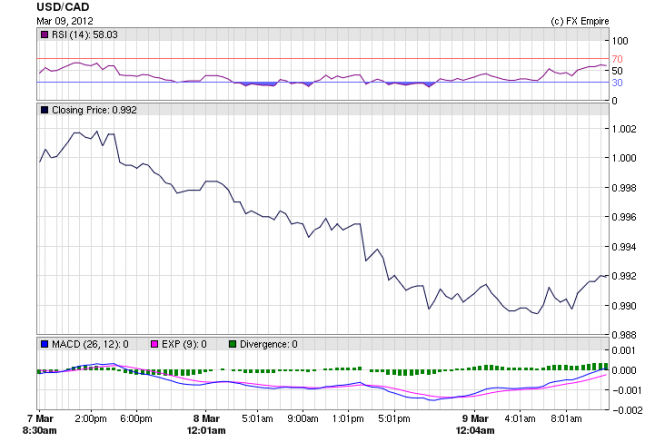Viewport: 645px width, 442px height.
Task: Click the '0.988' price axis label
Action: coord(624,335)
